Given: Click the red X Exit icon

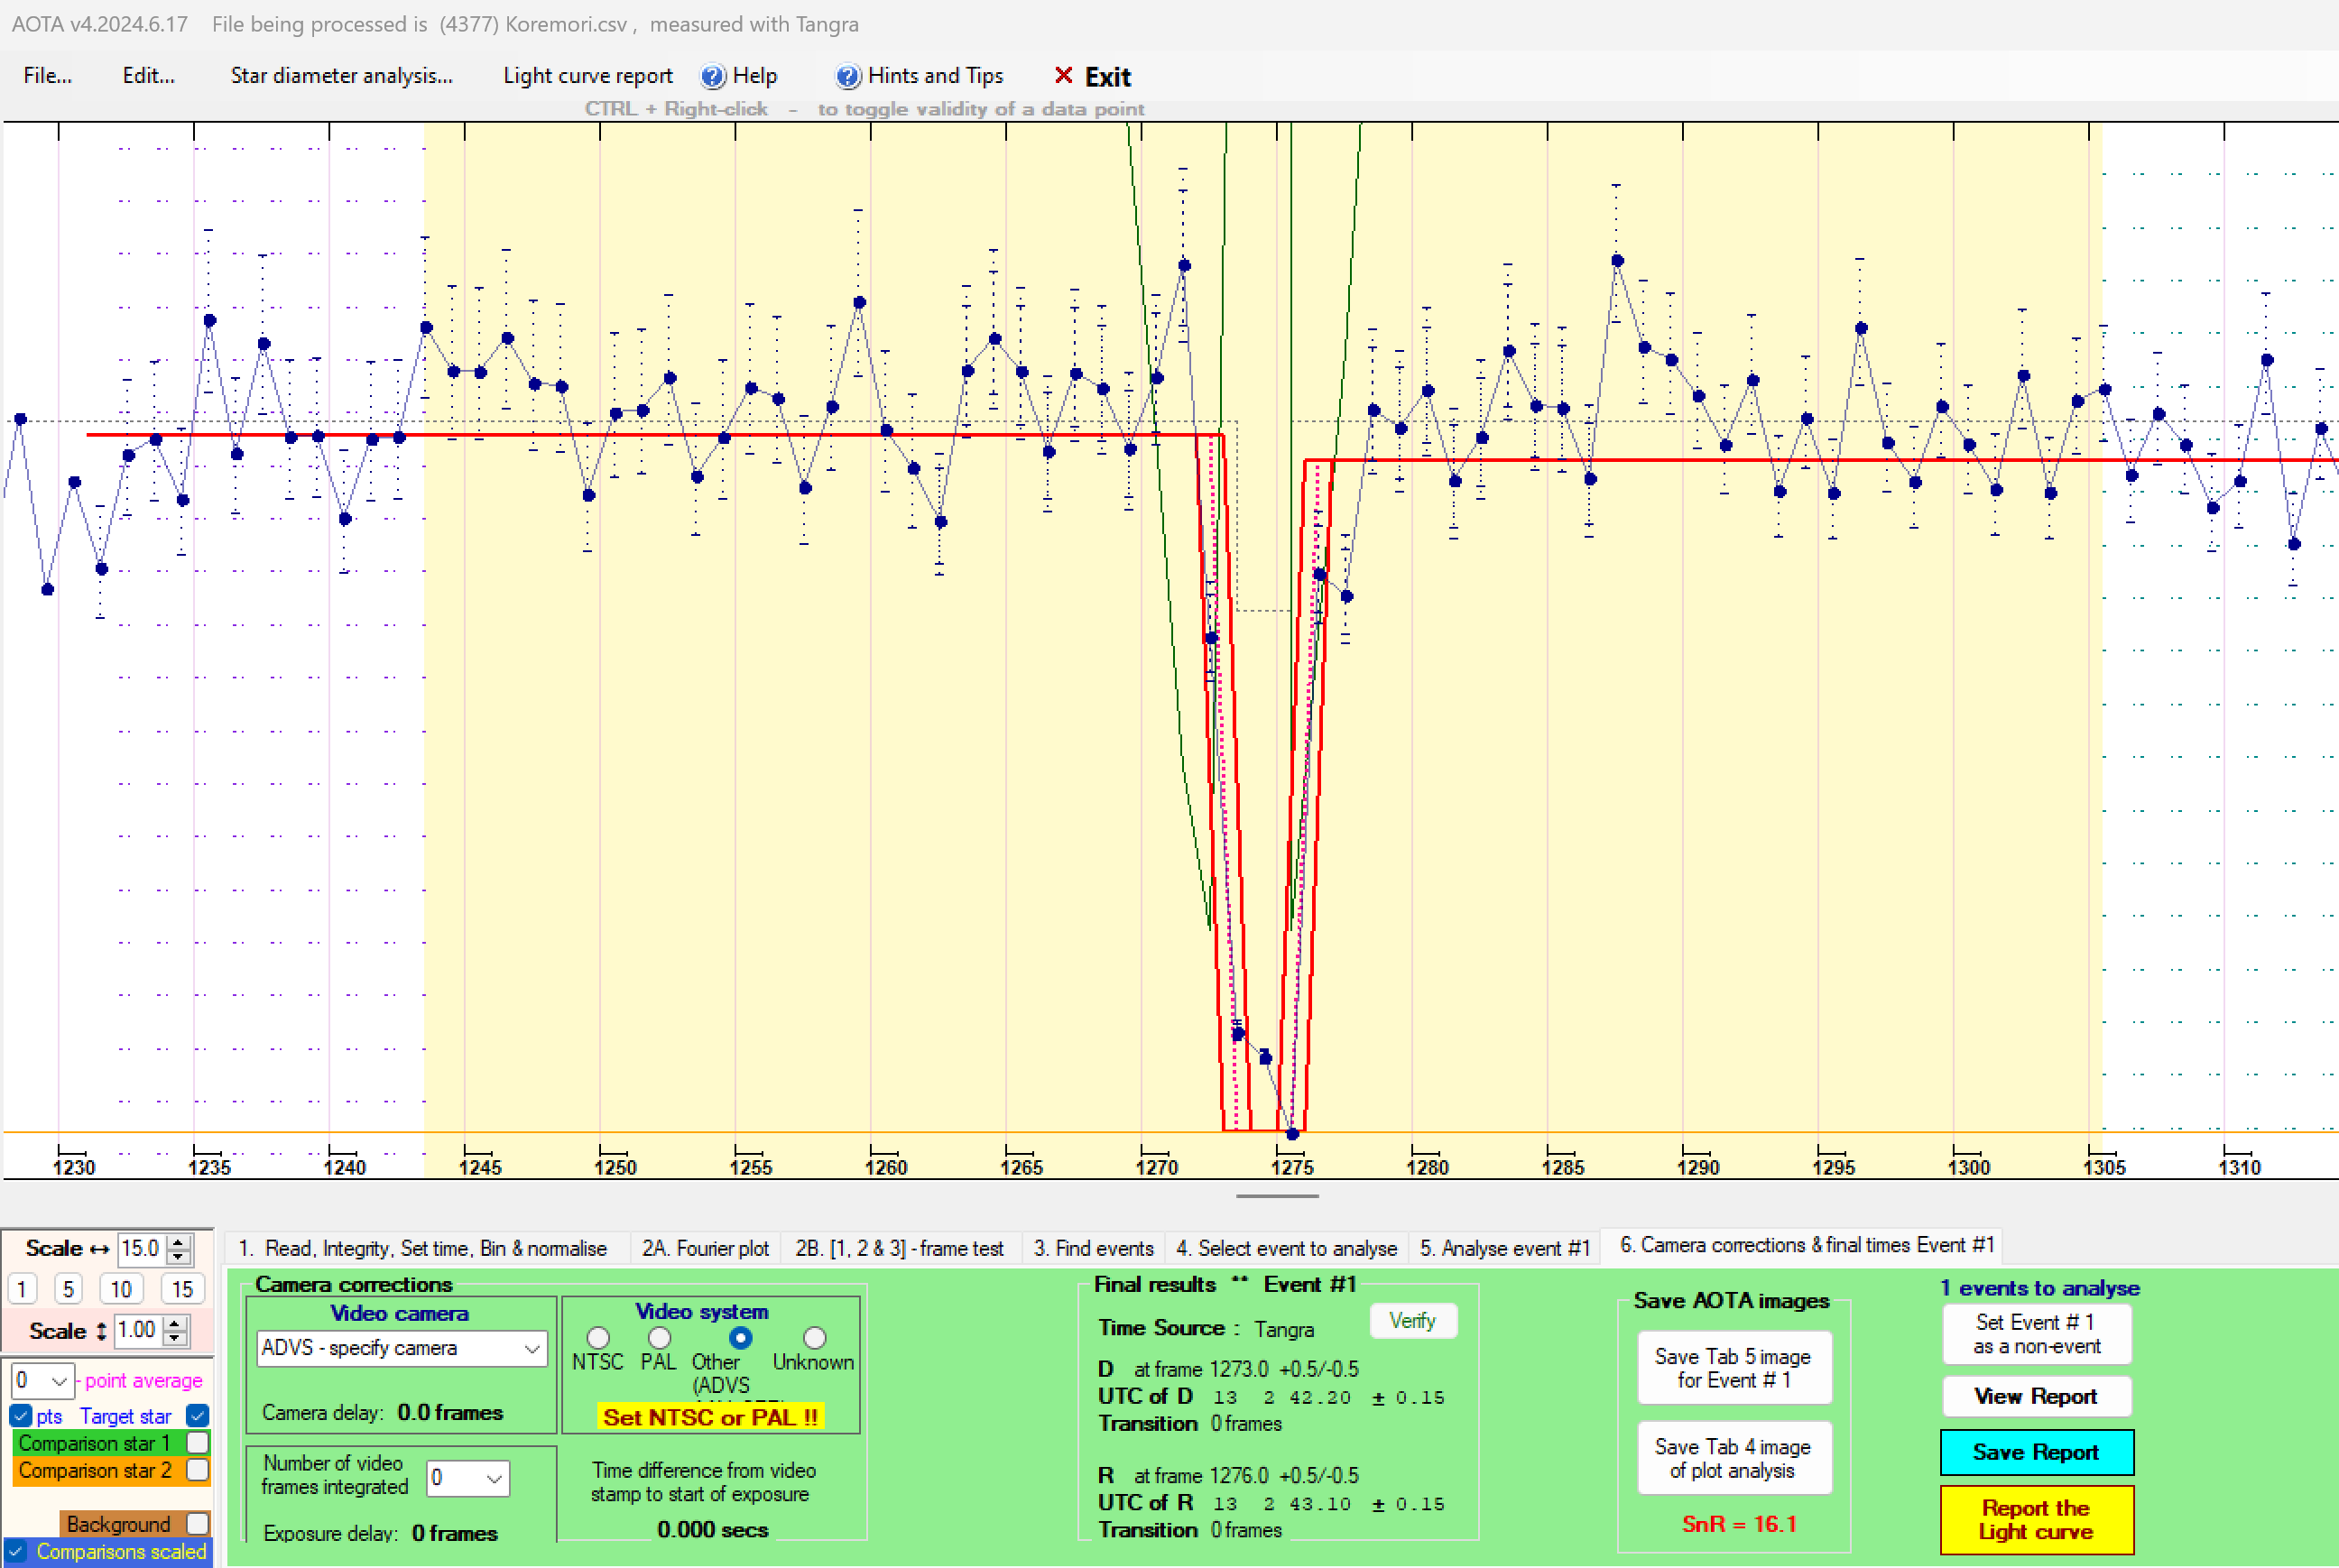Looking at the screenshot, I should tap(1063, 76).
